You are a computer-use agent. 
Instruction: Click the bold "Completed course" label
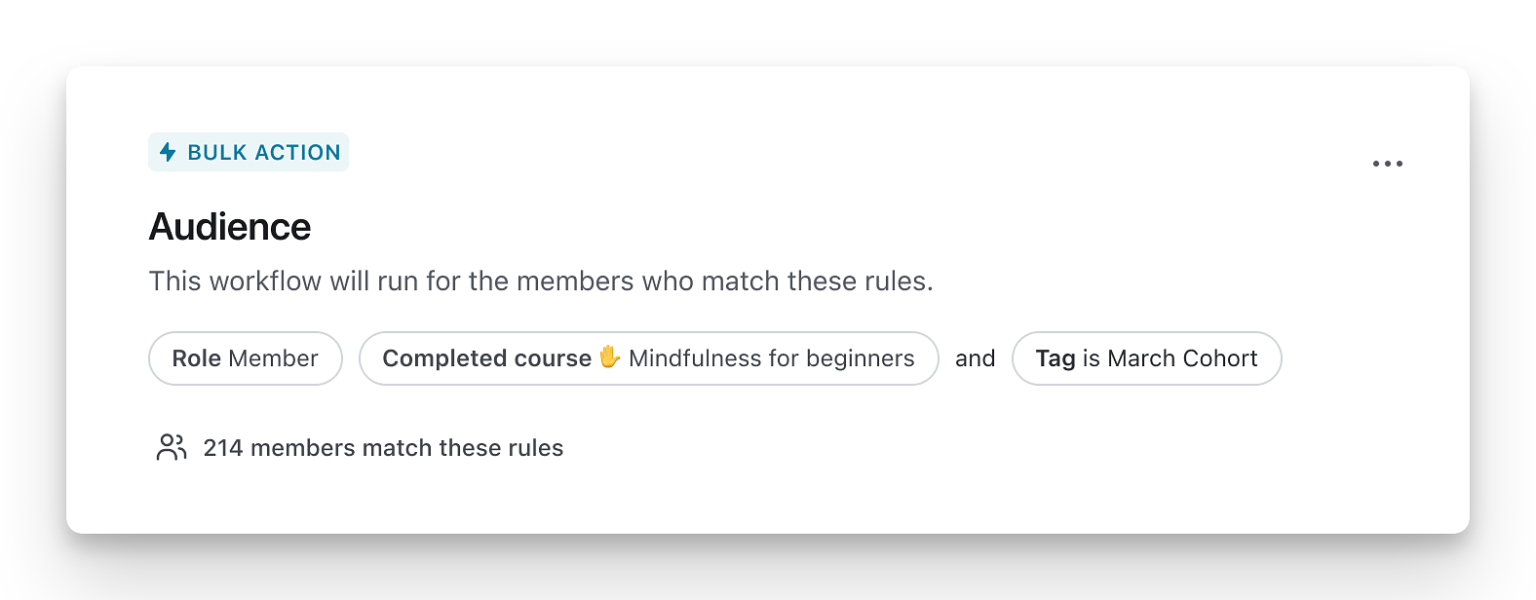(x=487, y=358)
